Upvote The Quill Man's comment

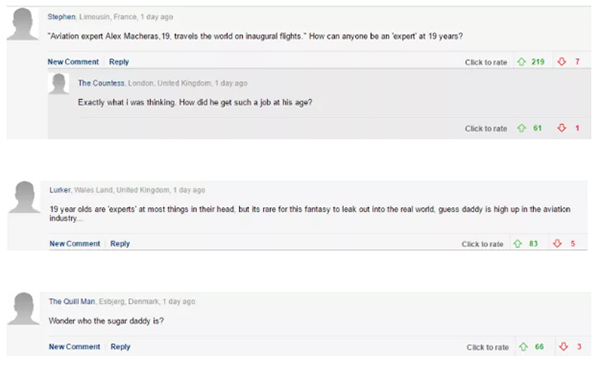pyautogui.click(x=523, y=347)
